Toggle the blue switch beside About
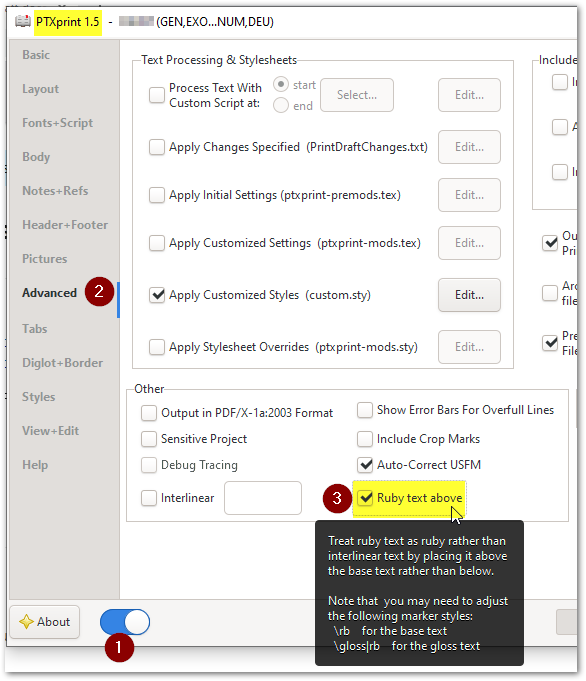Screen dimensions: 586x681 point(125,622)
